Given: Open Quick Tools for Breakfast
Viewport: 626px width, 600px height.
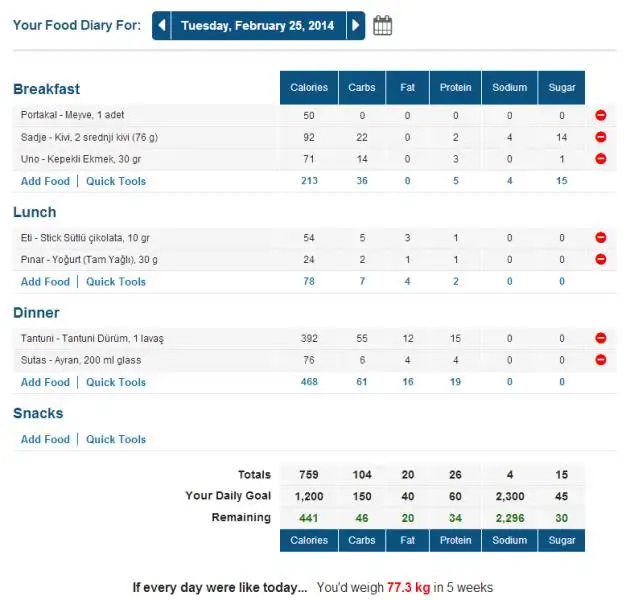Looking at the screenshot, I should click(116, 181).
